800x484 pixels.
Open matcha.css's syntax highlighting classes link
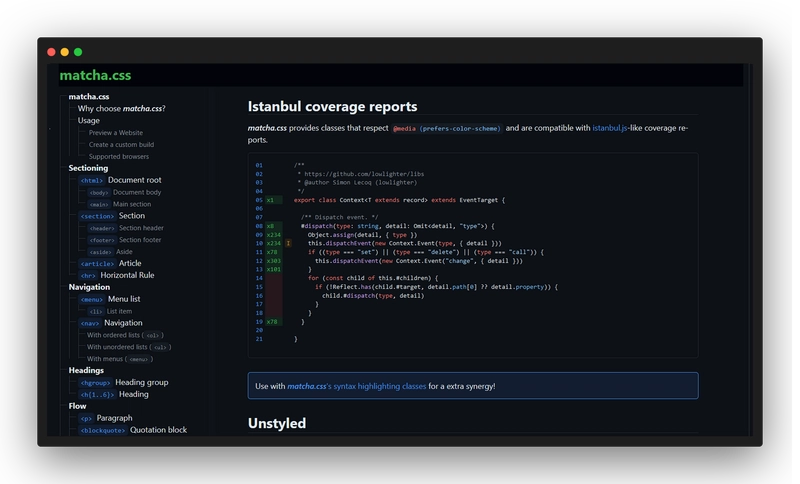[x=357, y=386]
